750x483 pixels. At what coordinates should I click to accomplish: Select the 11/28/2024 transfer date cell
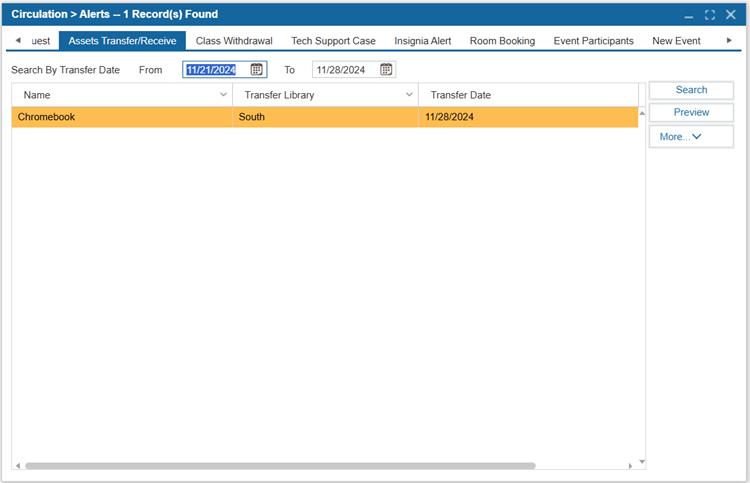pos(529,117)
